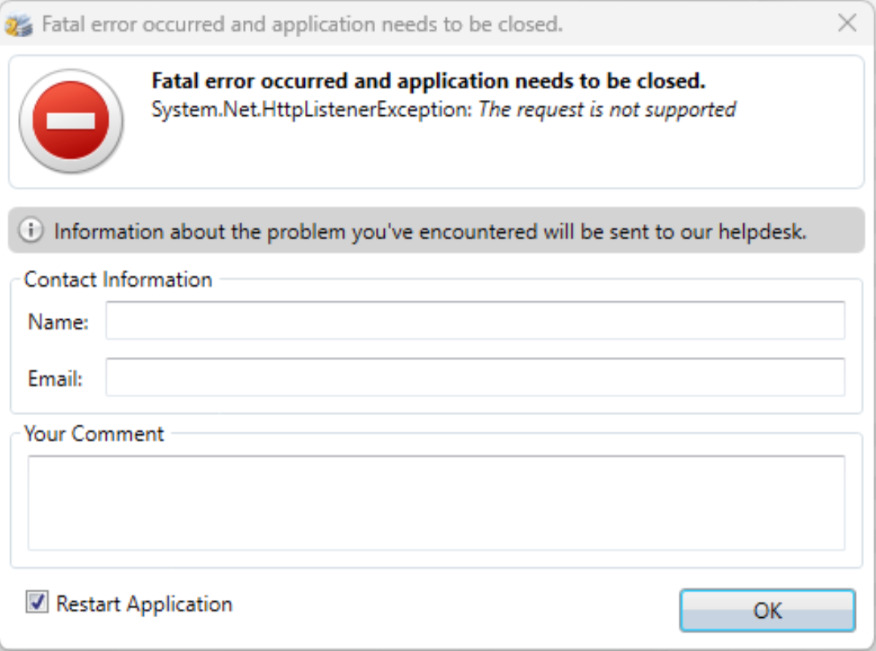Close the fatal error dialog window
This screenshot has width=876, height=651.
(847, 23)
